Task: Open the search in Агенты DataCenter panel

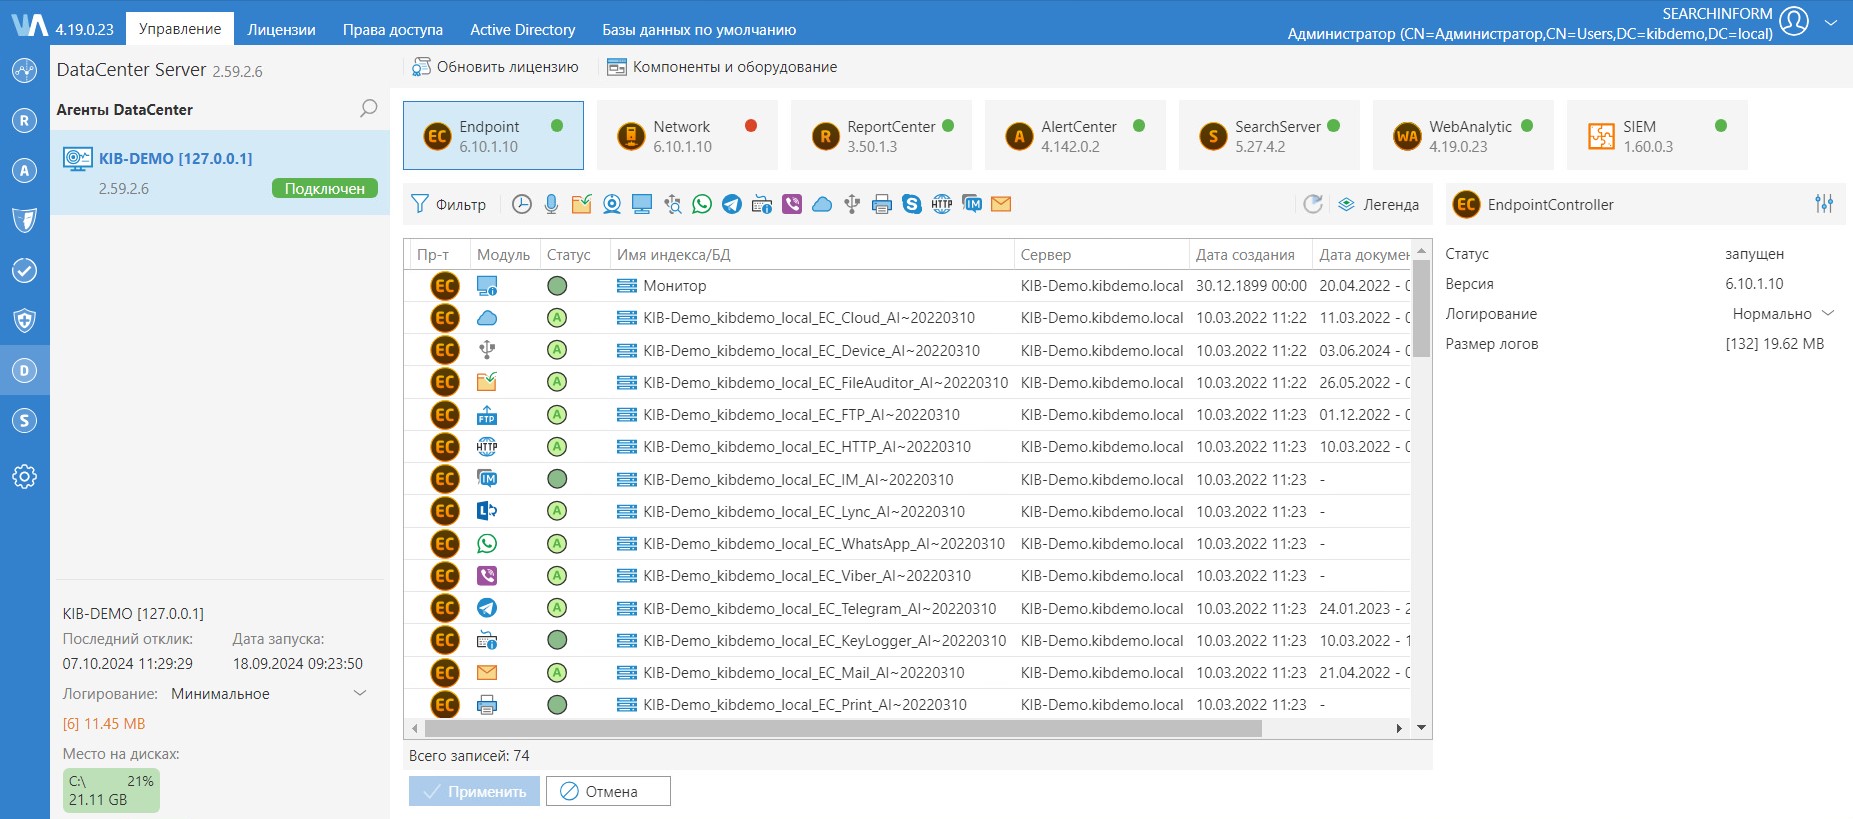Action: click(x=368, y=109)
